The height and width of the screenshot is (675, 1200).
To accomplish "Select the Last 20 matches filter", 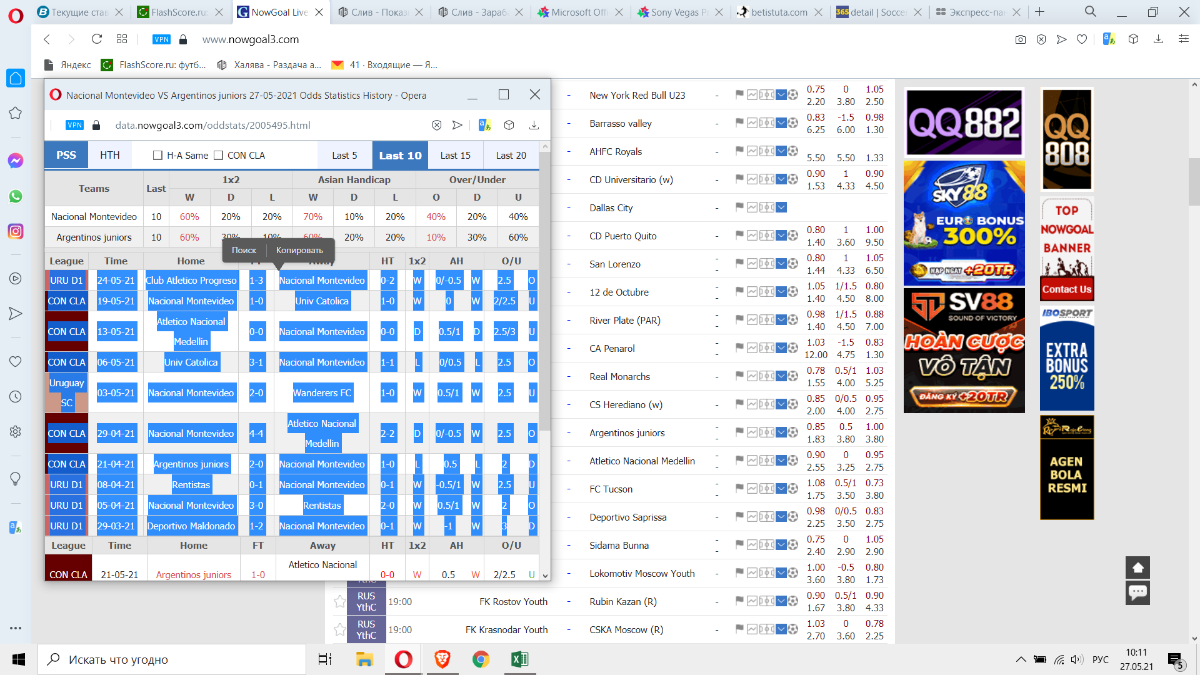I will click(x=511, y=156).
